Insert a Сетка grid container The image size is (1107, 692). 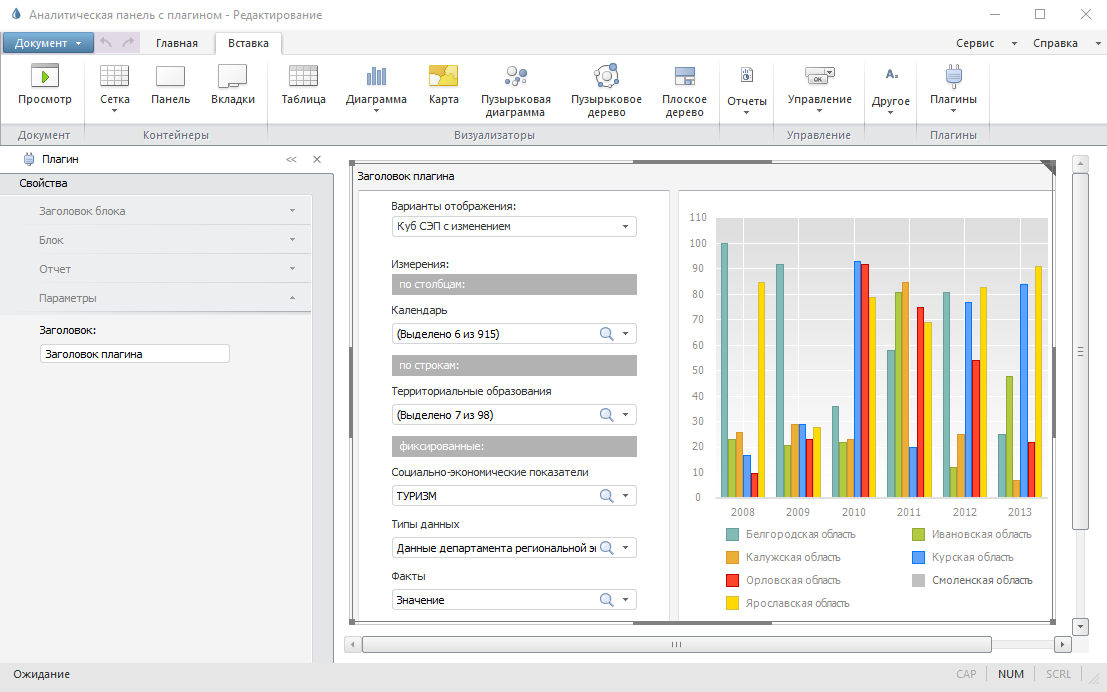[115, 77]
